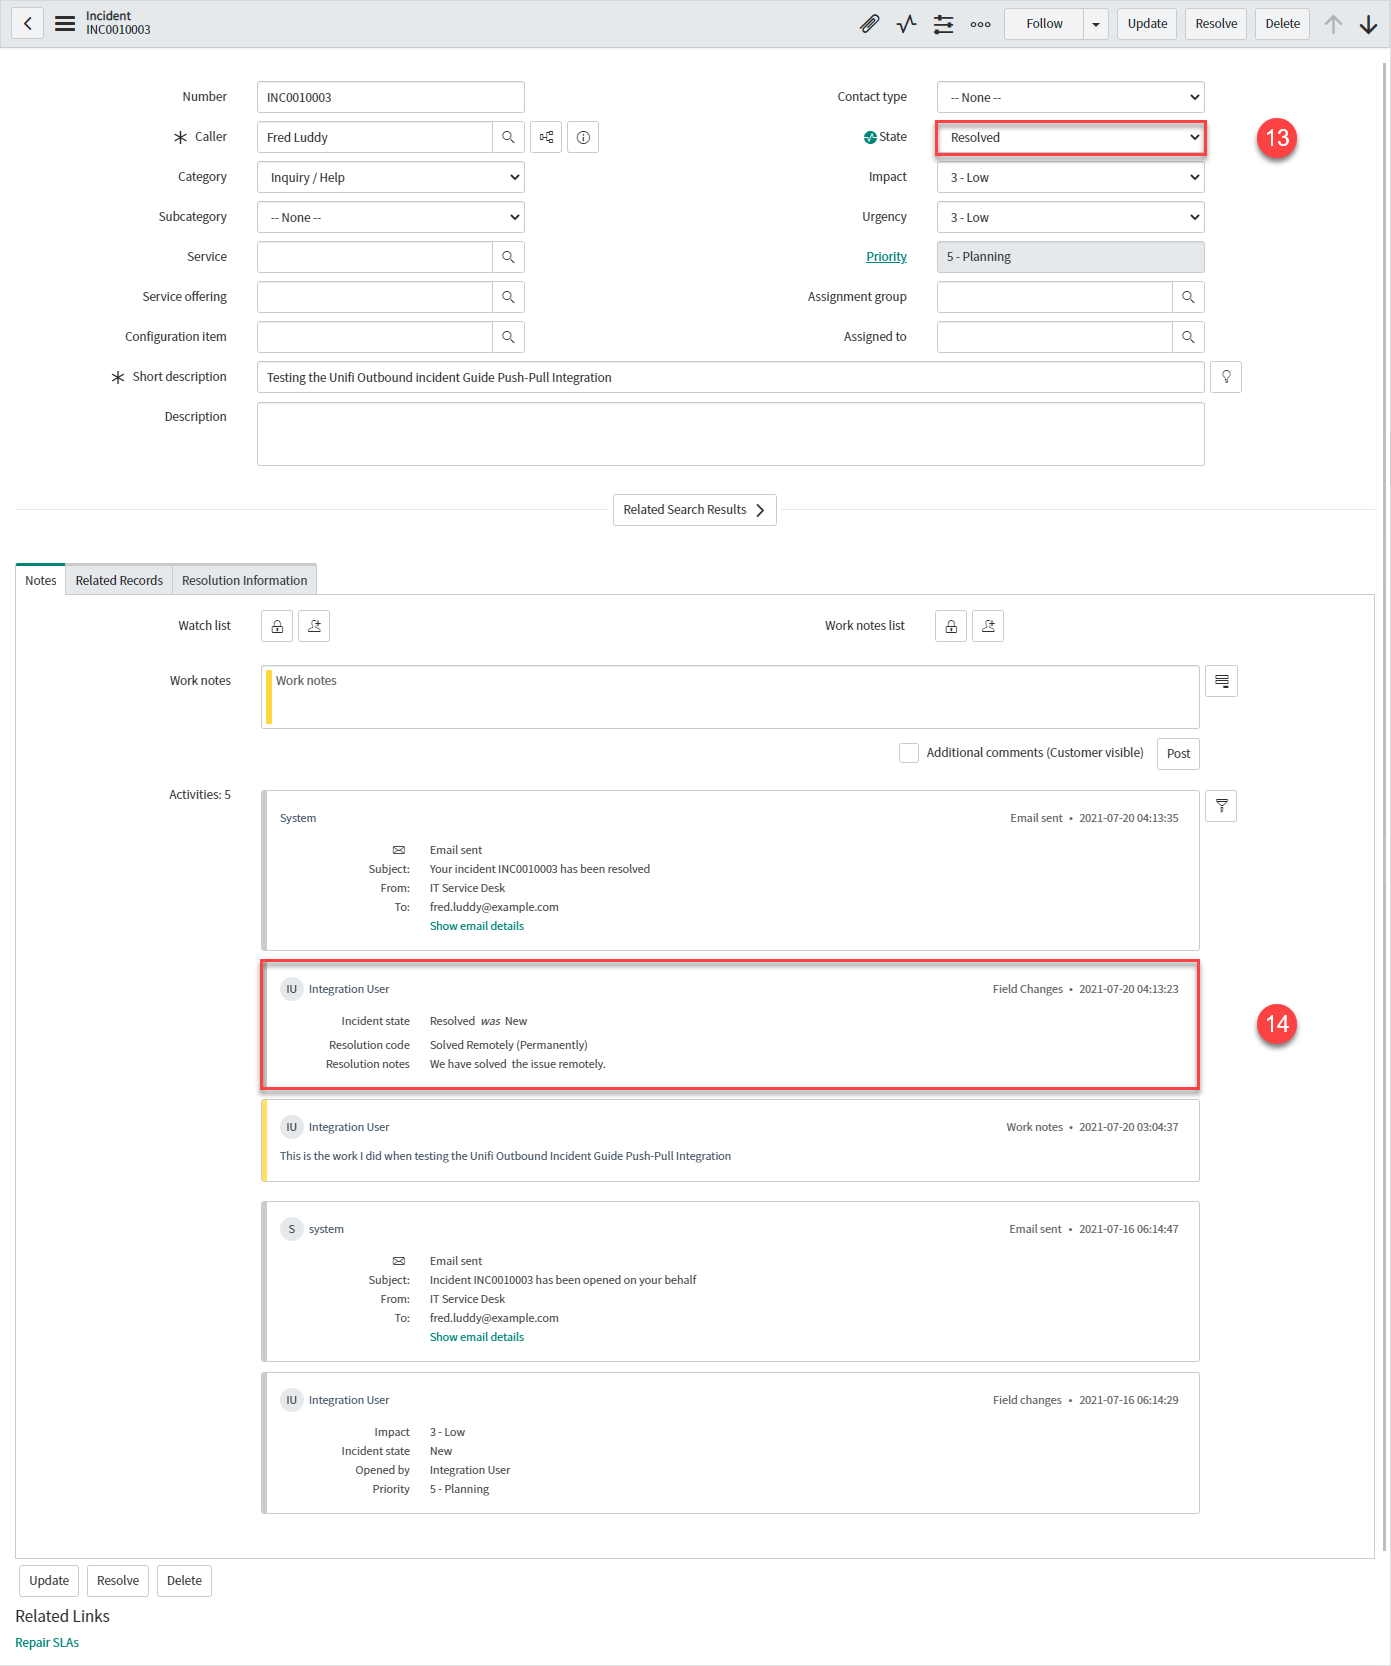Viewport: 1391px width, 1666px height.
Task: Open the Category dropdown Inquiry / Help
Action: pos(391,178)
